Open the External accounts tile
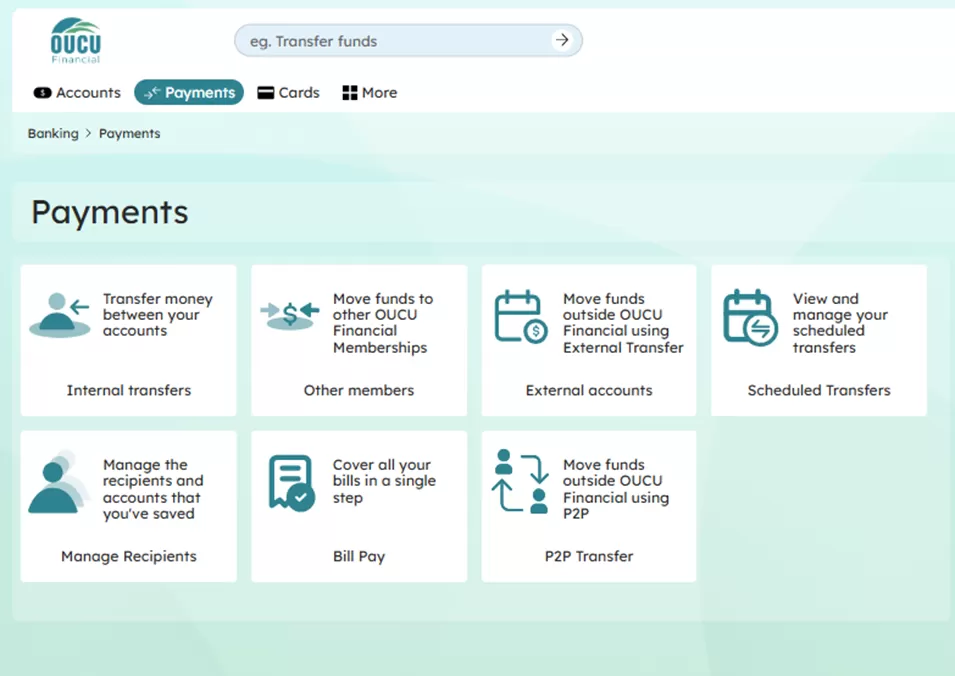The height and width of the screenshot is (676, 955). 588,340
